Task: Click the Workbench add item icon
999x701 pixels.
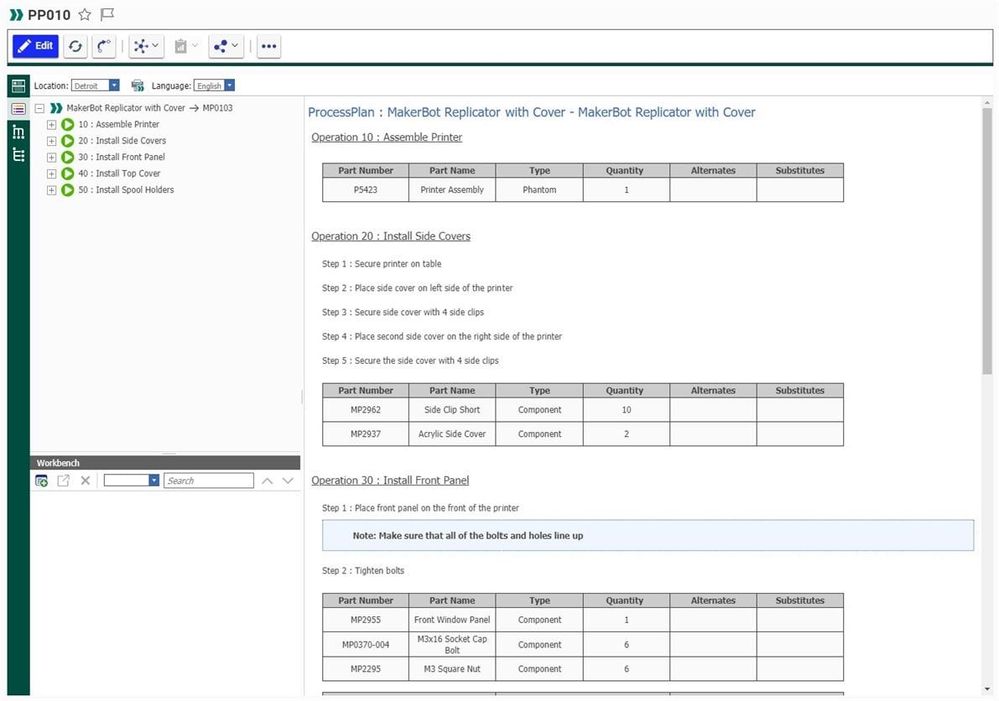Action: tap(41, 481)
